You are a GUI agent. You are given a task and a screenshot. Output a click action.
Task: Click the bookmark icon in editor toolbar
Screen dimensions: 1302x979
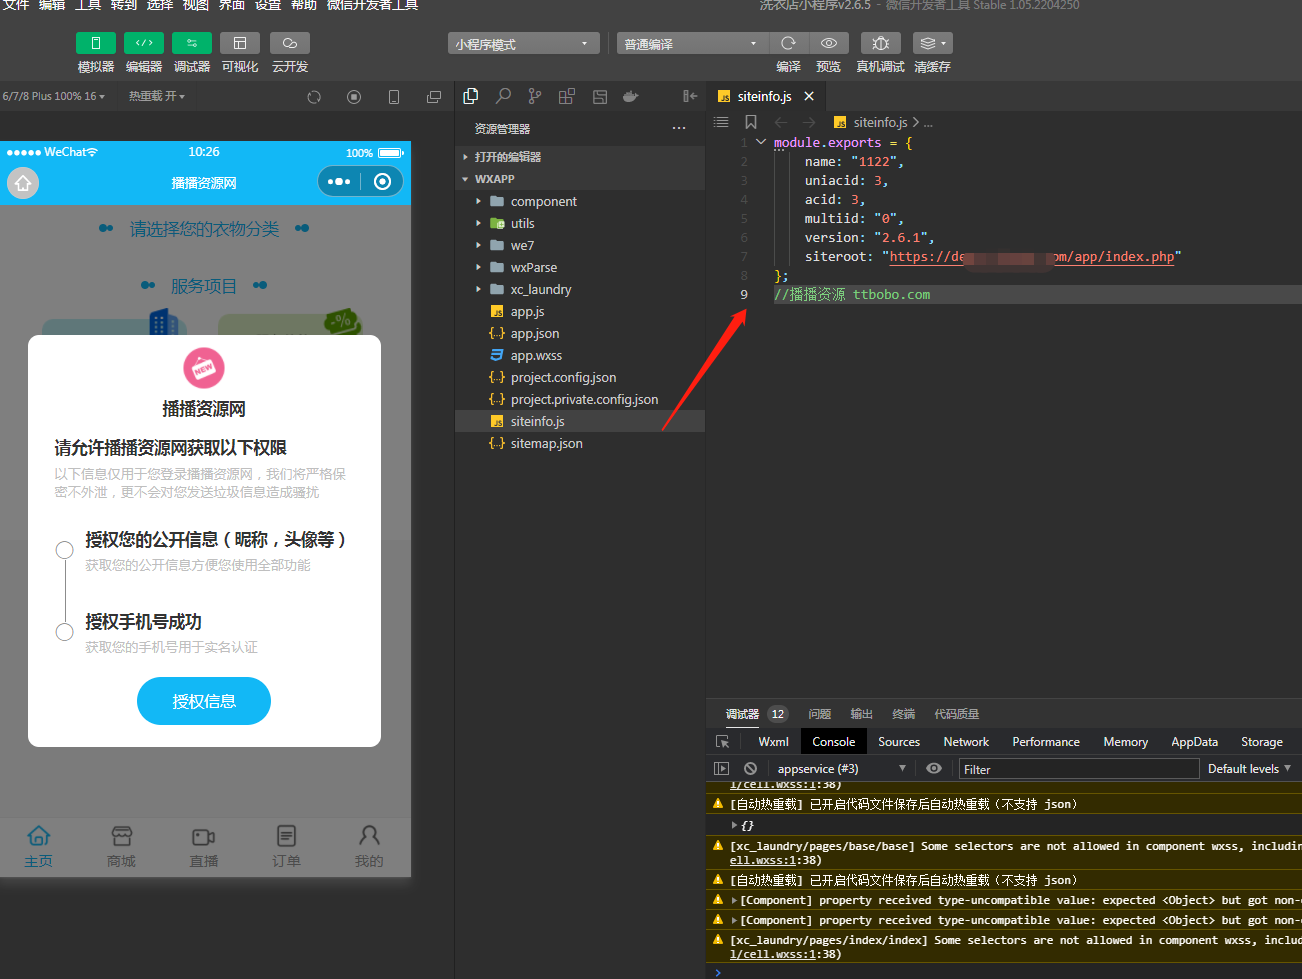click(751, 122)
